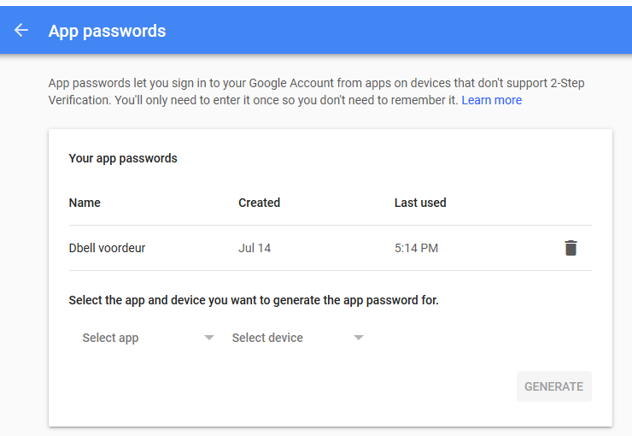Image resolution: width=632 pixels, height=436 pixels.
Task: Click the arrow beside Select app
Action: click(209, 338)
